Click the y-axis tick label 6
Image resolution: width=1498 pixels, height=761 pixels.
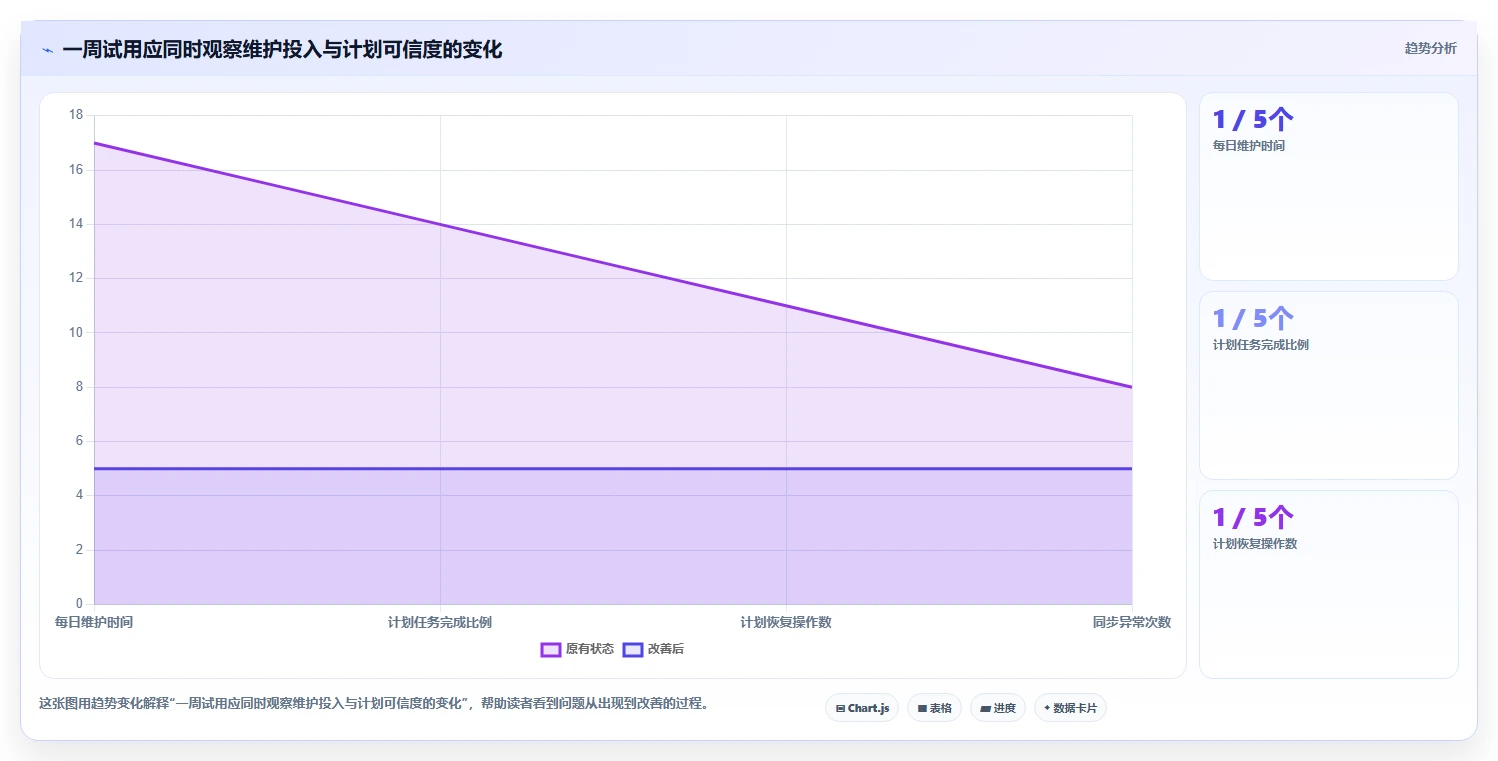pyautogui.click(x=80, y=441)
